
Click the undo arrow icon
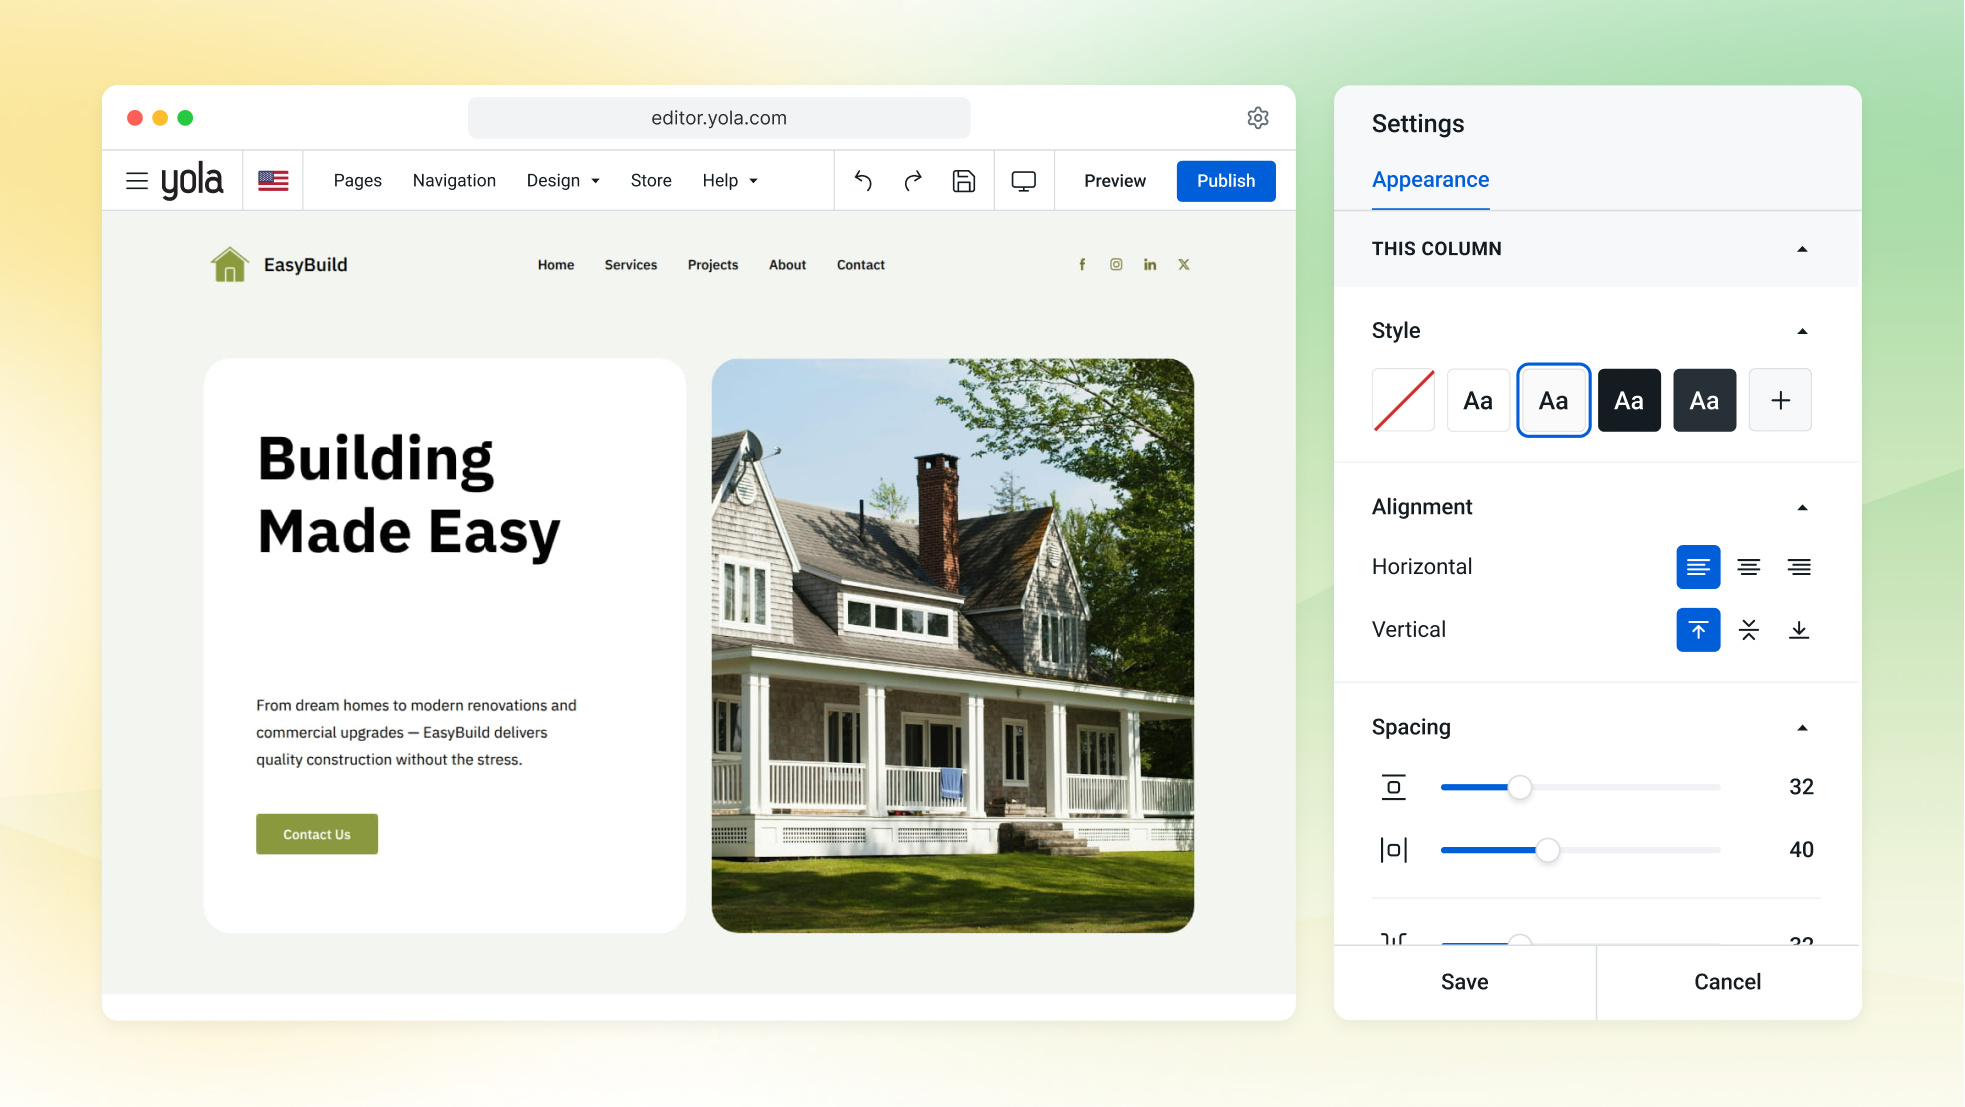click(x=863, y=181)
